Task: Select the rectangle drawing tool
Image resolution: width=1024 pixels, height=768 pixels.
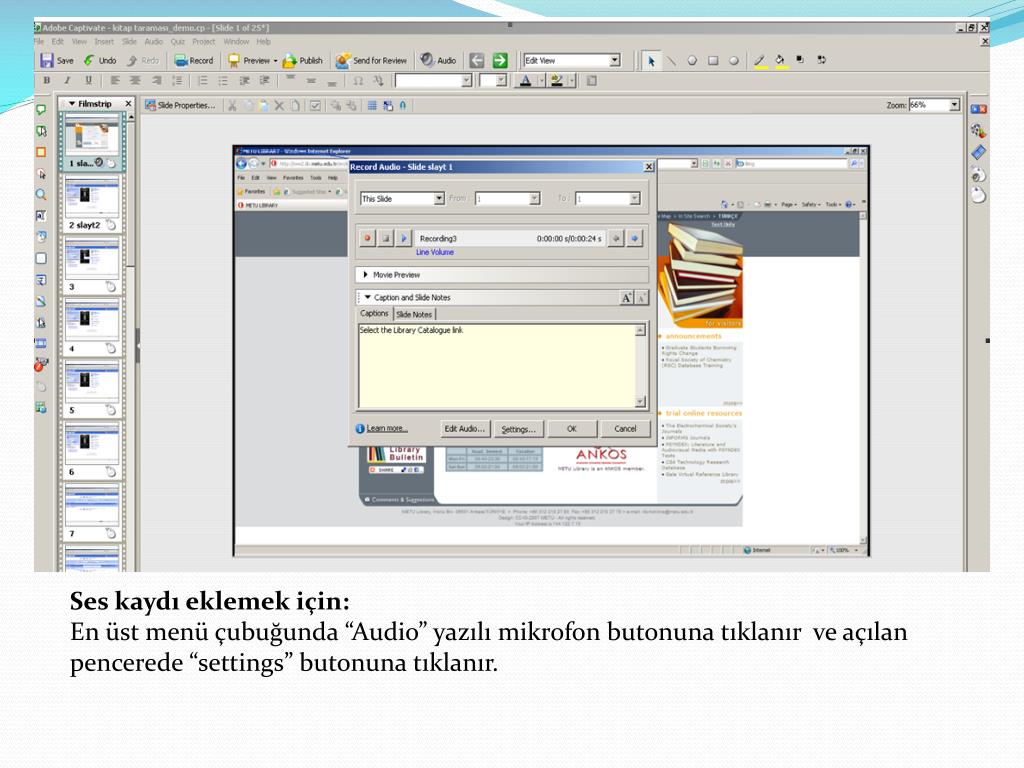Action: tap(713, 61)
